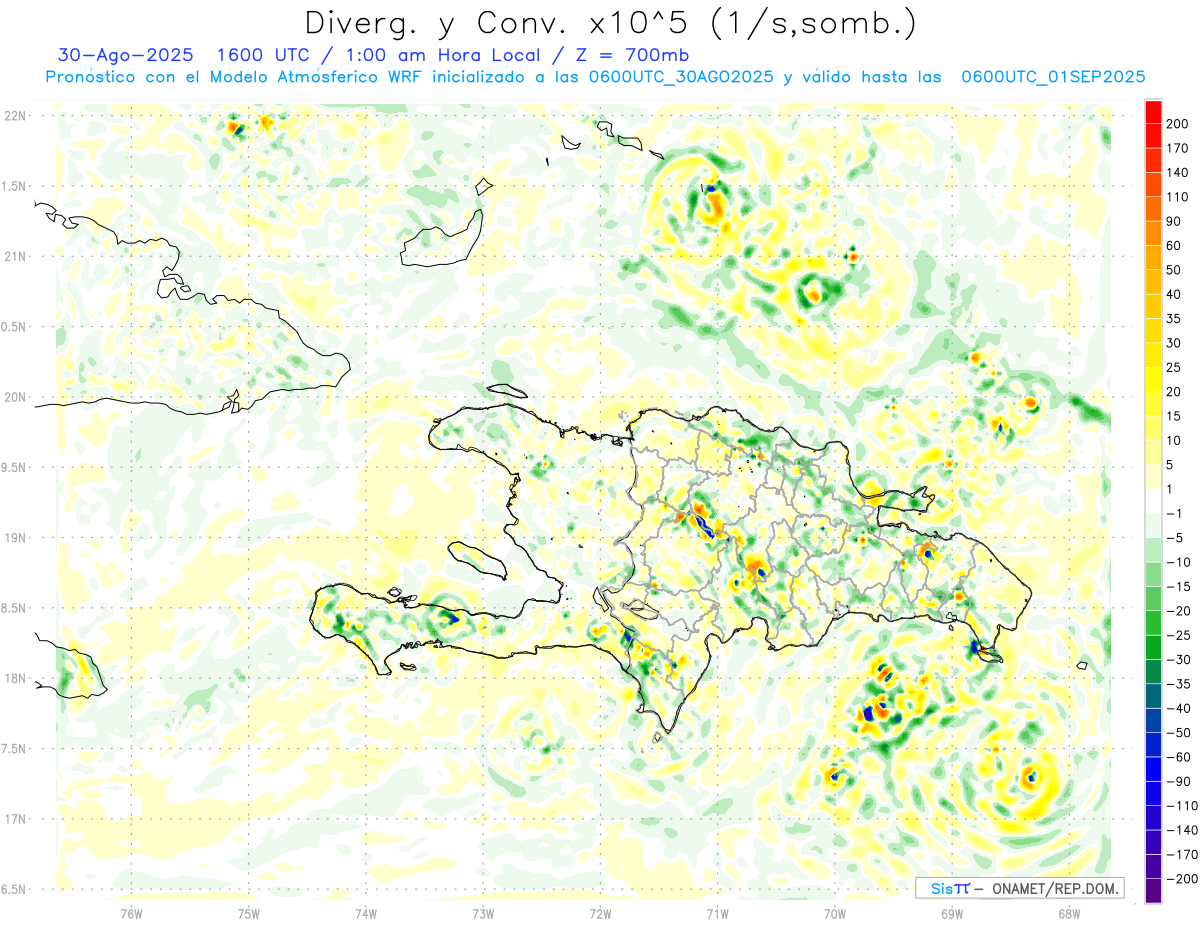Click the legend value '-5'
This screenshot has height=927, width=1200.
pos(1176,538)
